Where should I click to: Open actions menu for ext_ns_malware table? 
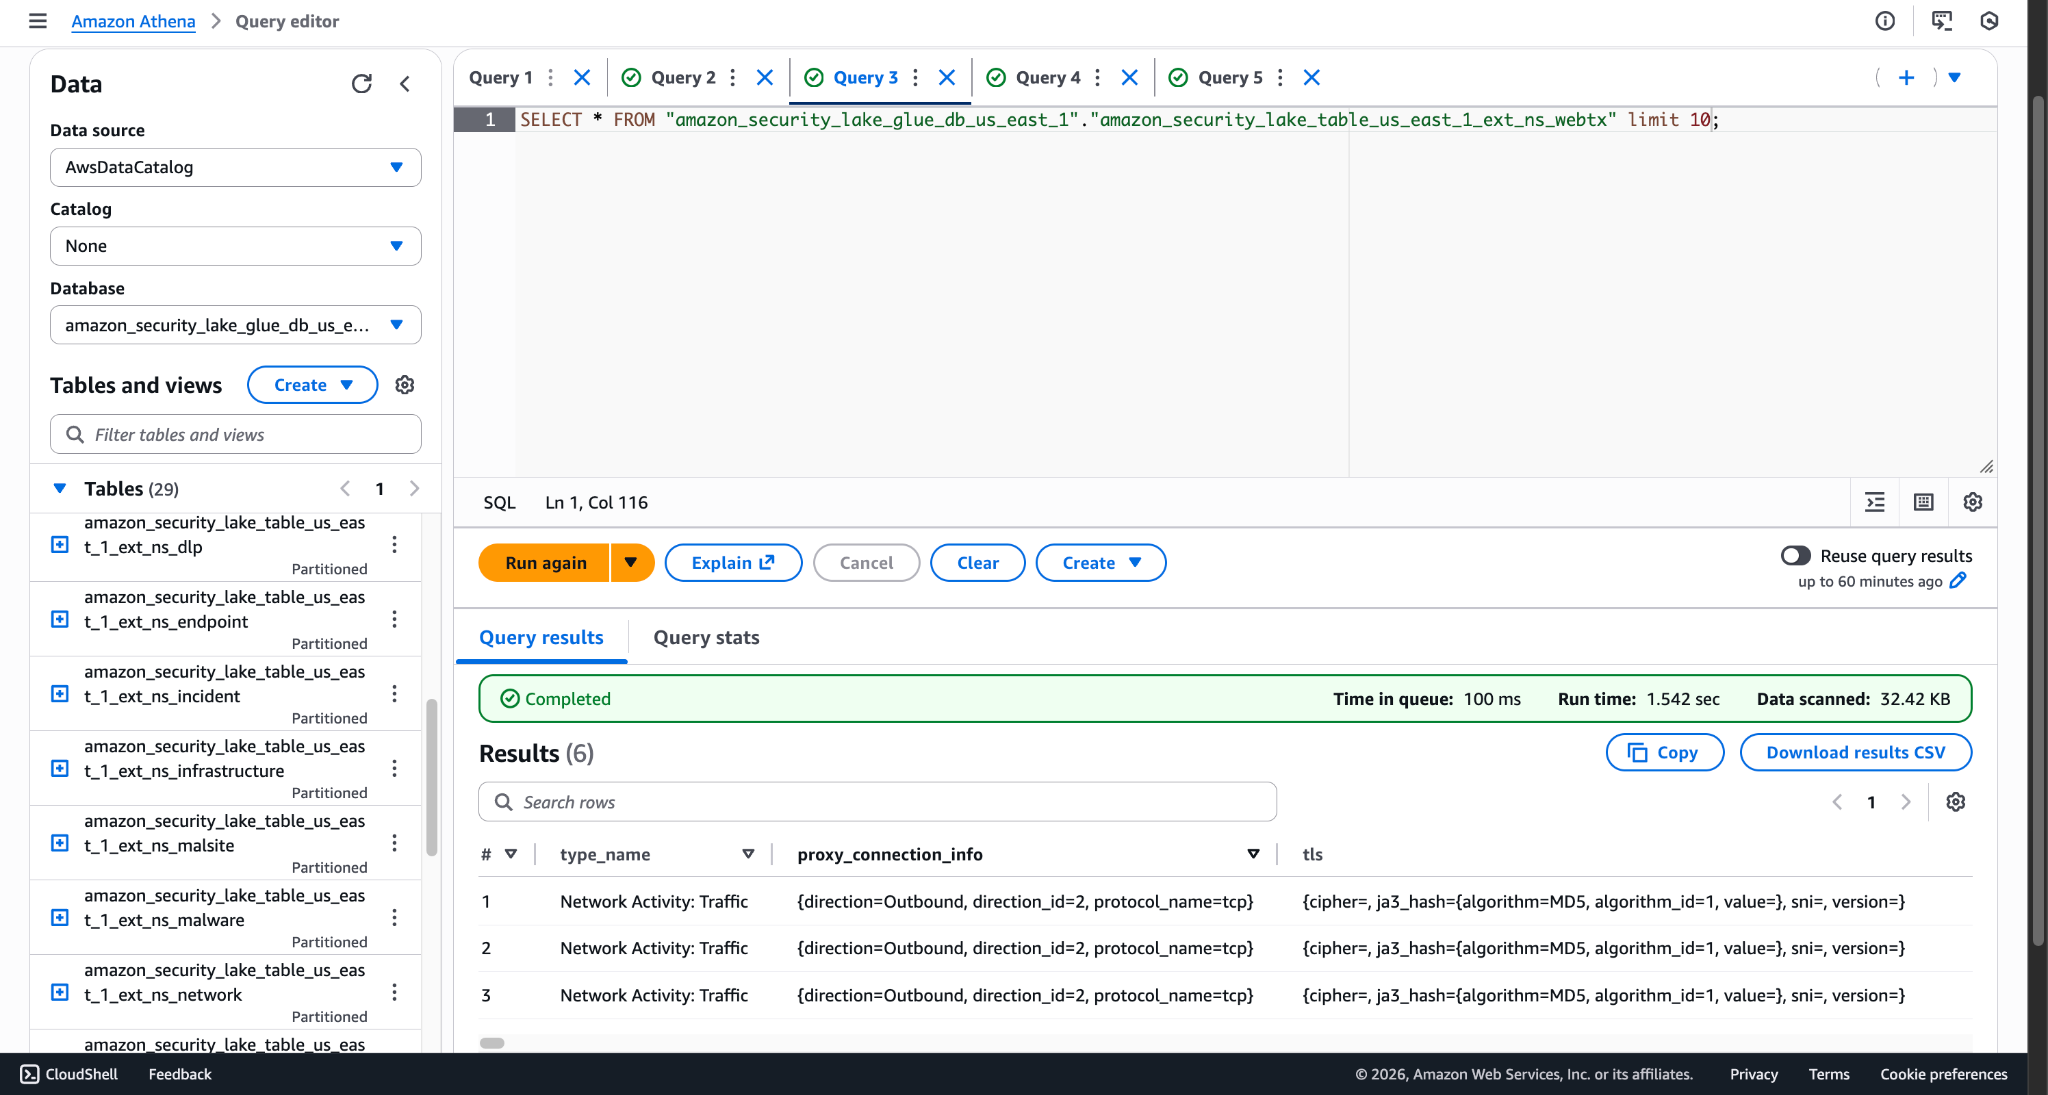[395, 917]
